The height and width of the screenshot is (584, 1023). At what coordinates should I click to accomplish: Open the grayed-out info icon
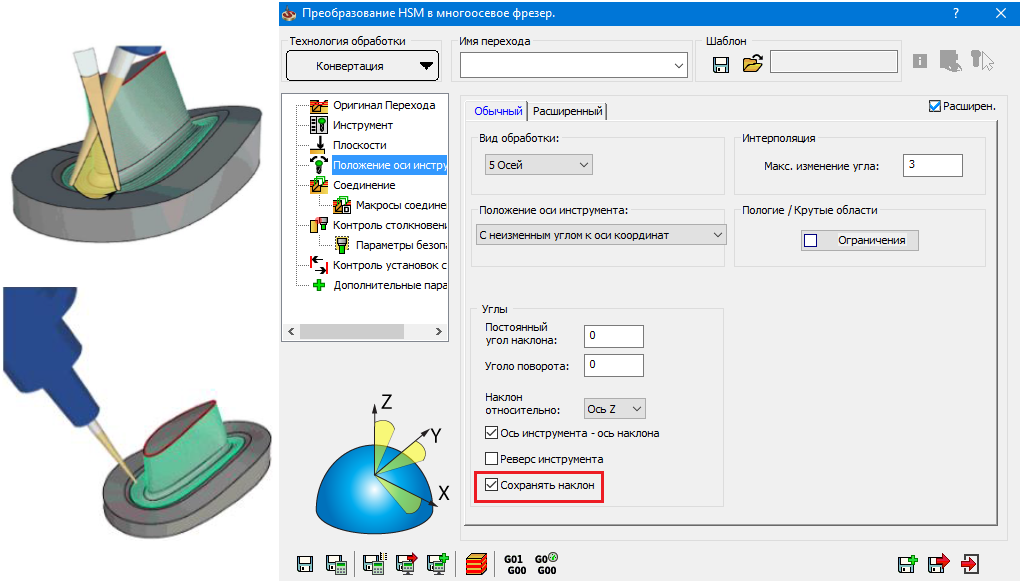920,61
